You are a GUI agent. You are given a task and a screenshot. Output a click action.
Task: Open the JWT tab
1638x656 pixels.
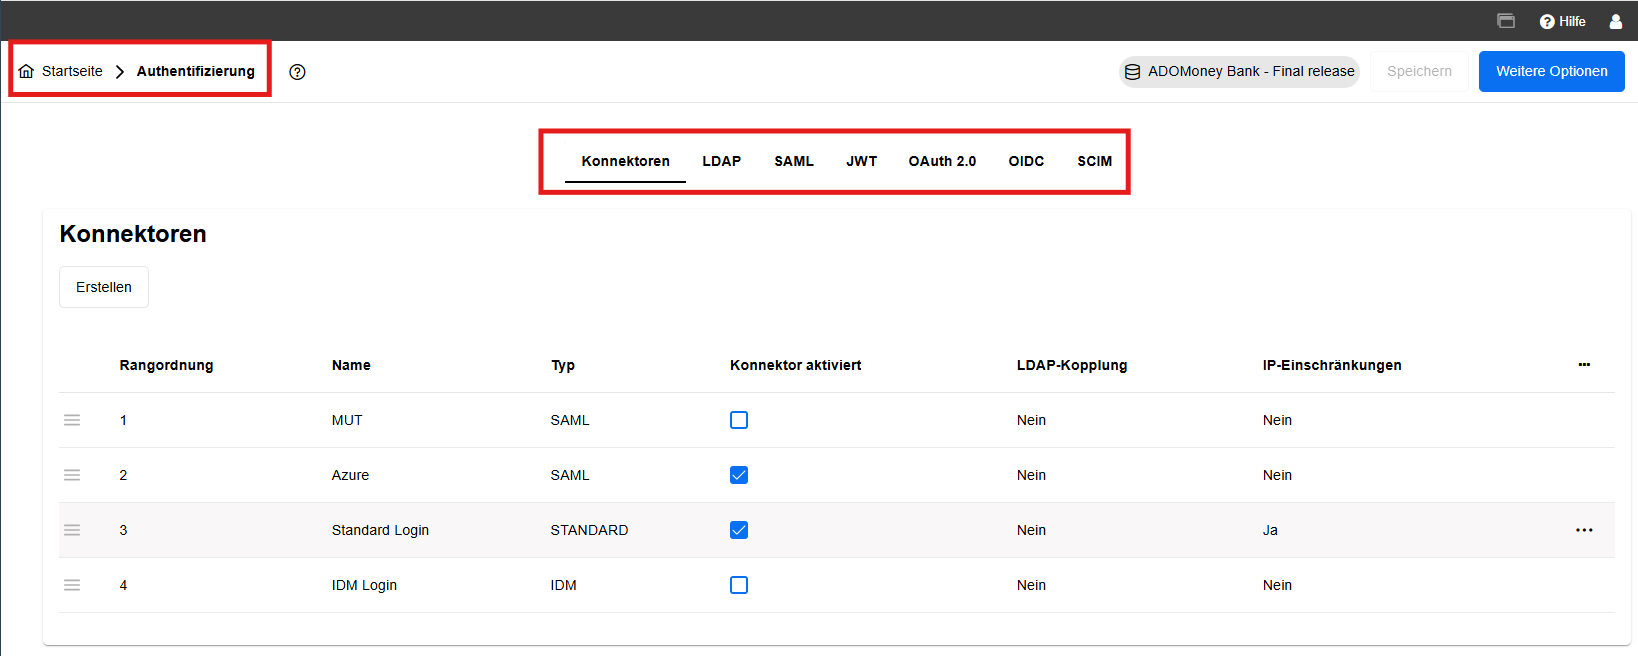(862, 161)
